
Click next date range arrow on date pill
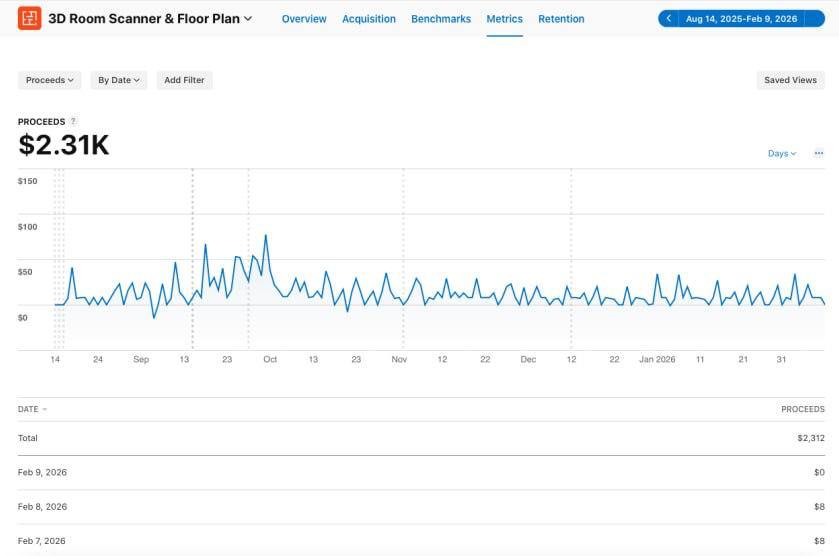pos(815,19)
